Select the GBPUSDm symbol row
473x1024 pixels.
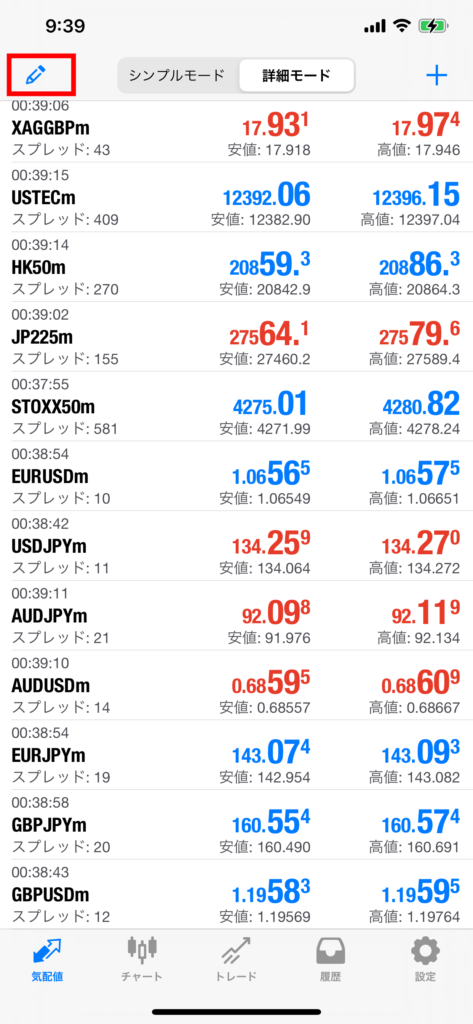pos(236,894)
